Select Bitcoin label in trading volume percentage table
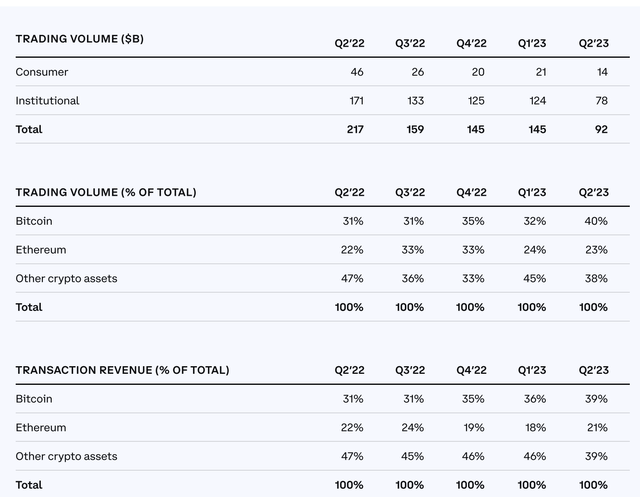The height and width of the screenshot is (497, 640). point(34,221)
